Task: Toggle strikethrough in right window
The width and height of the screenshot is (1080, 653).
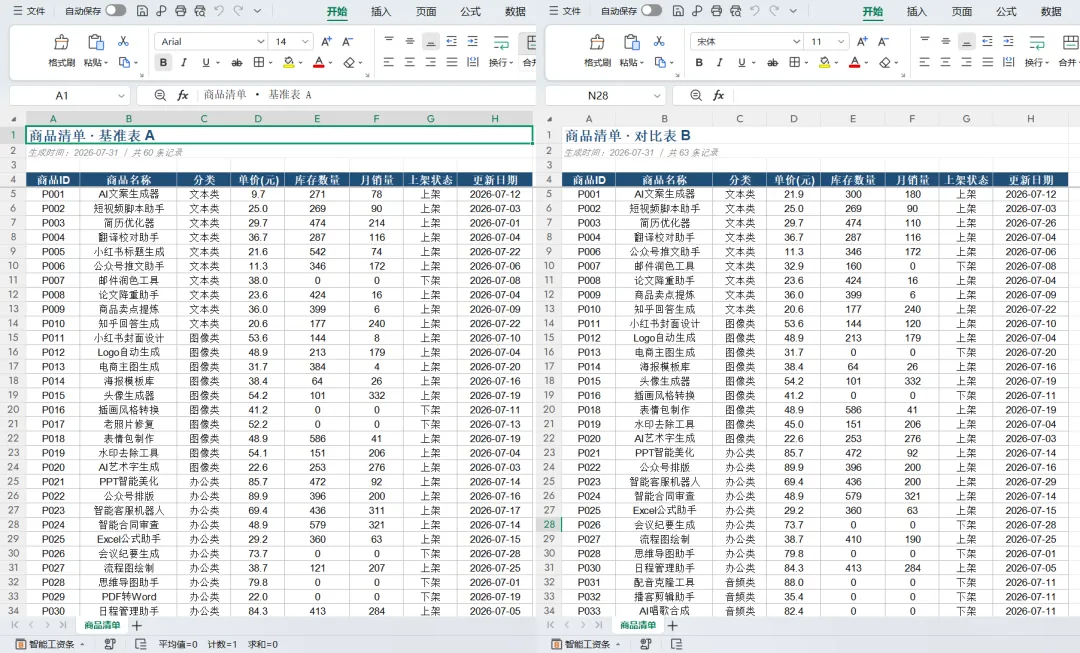Action: (x=773, y=63)
